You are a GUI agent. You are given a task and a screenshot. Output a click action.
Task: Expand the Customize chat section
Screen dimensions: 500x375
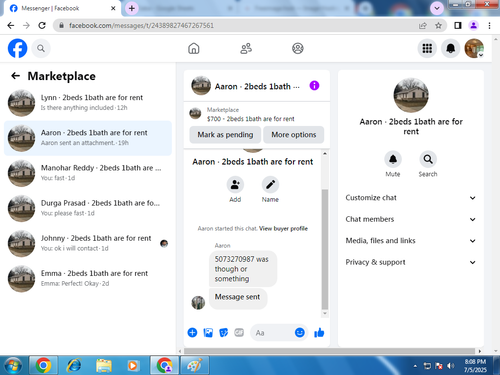point(411,198)
